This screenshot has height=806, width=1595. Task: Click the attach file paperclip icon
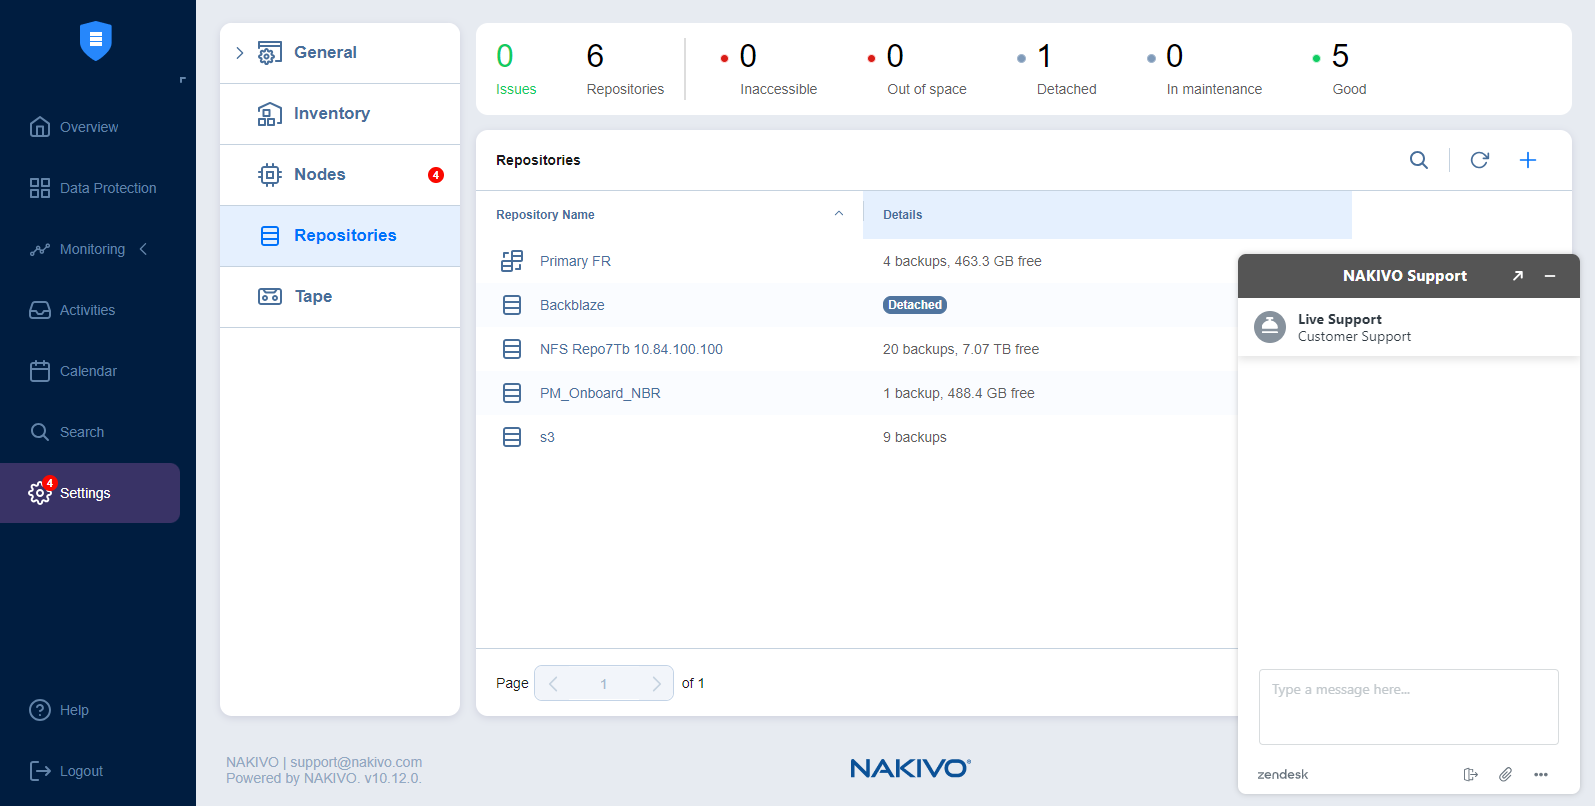pyautogui.click(x=1505, y=774)
